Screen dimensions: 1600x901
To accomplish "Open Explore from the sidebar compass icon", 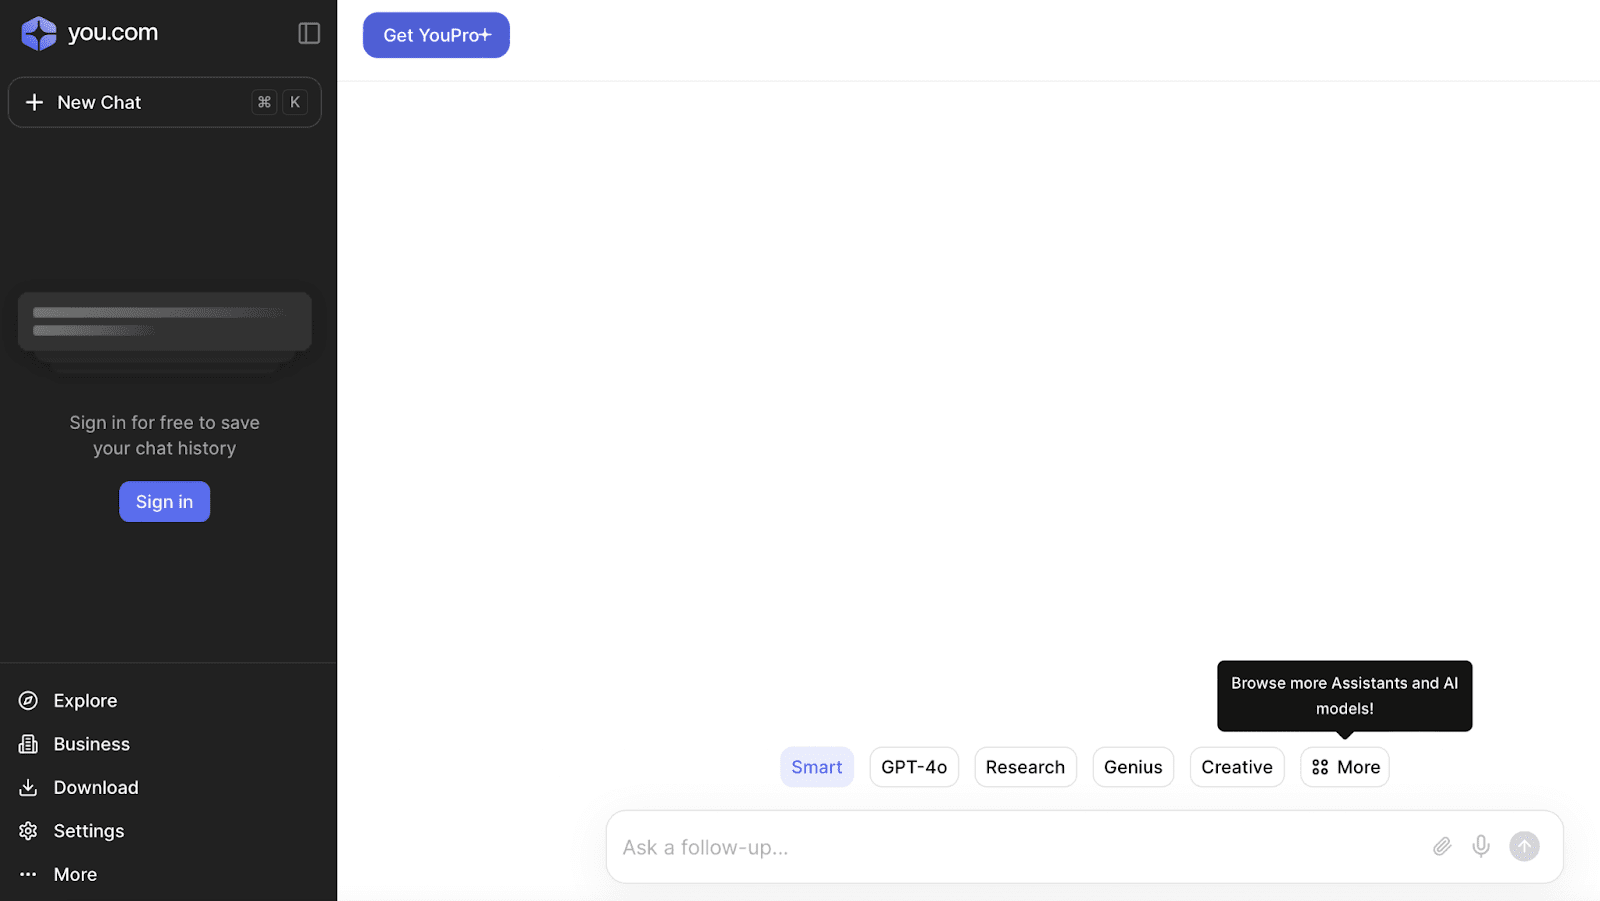I will point(29,700).
